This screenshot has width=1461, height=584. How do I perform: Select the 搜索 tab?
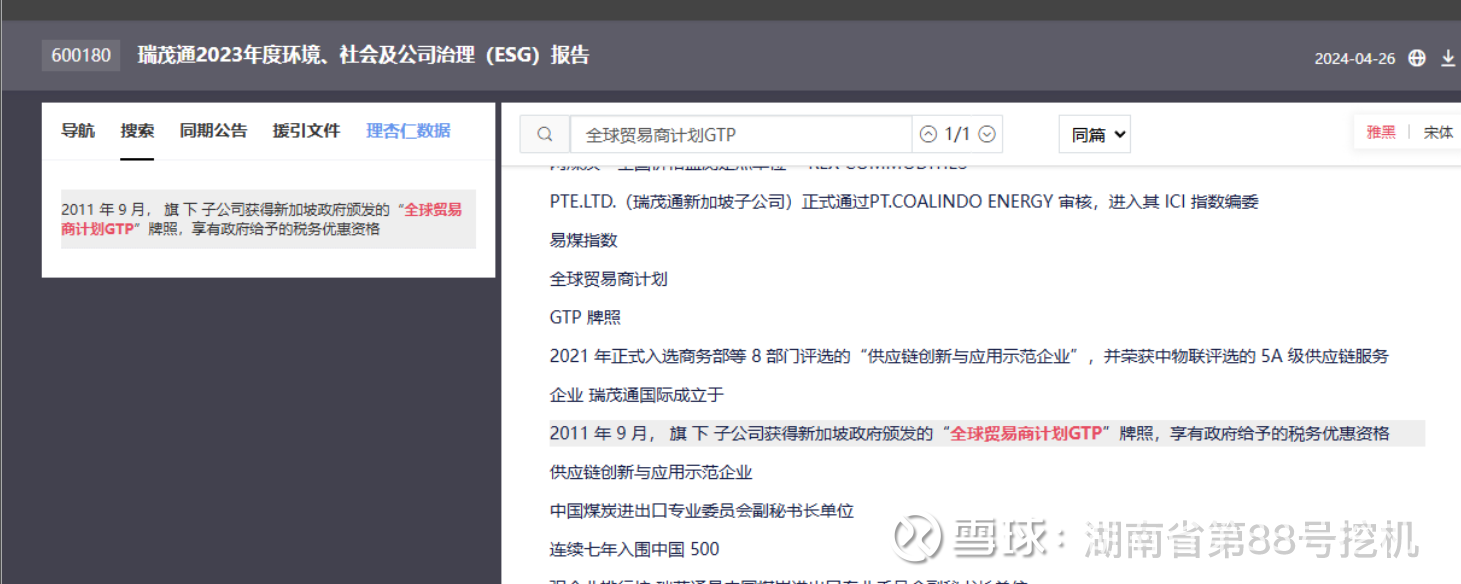tap(137, 130)
